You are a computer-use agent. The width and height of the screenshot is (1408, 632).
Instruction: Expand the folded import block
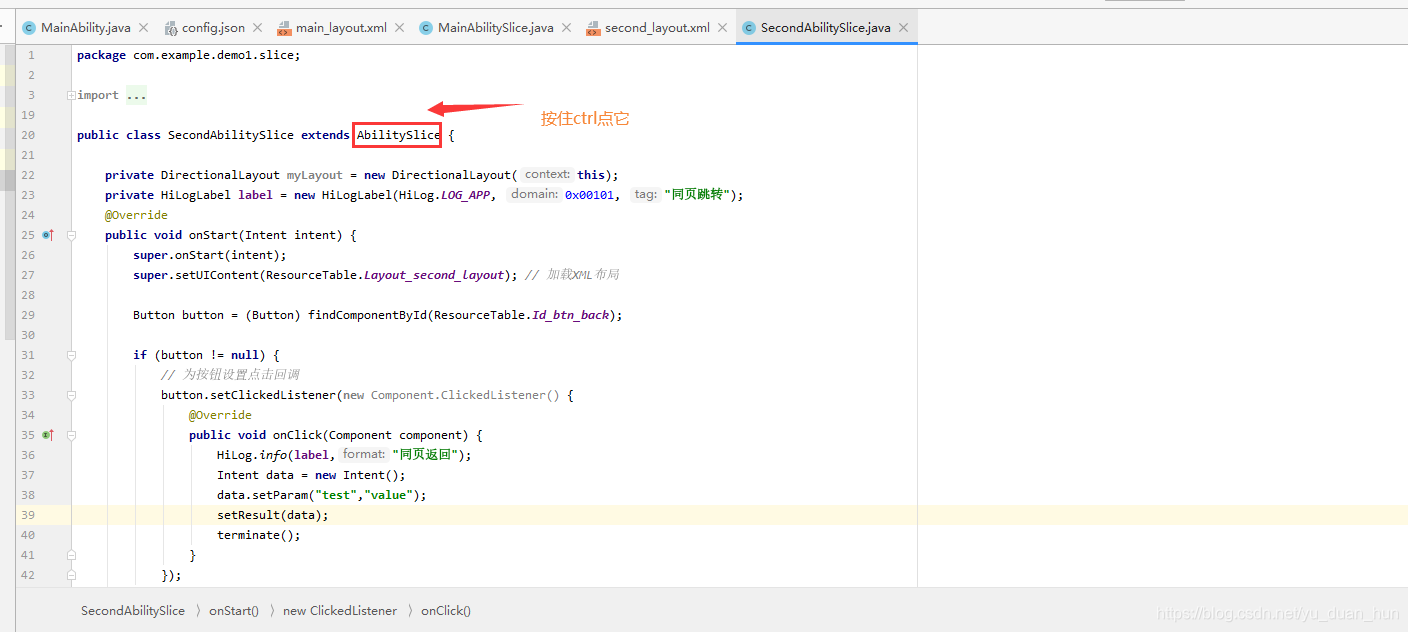tap(71, 95)
